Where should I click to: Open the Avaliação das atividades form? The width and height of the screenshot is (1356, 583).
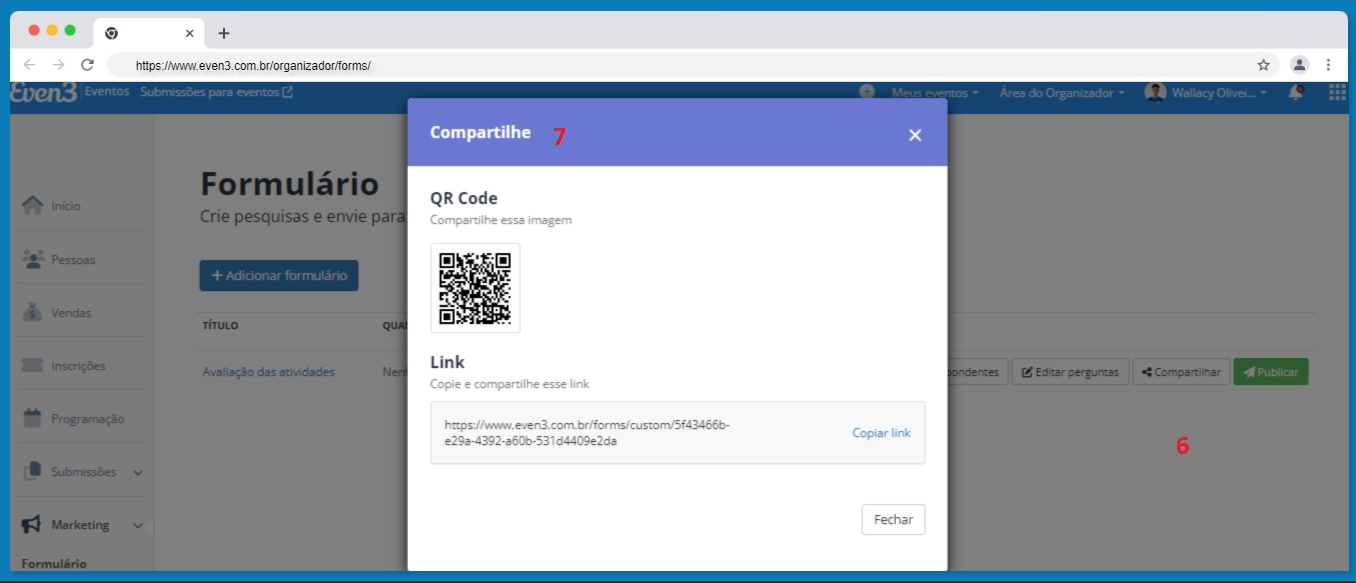tap(269, 372)
